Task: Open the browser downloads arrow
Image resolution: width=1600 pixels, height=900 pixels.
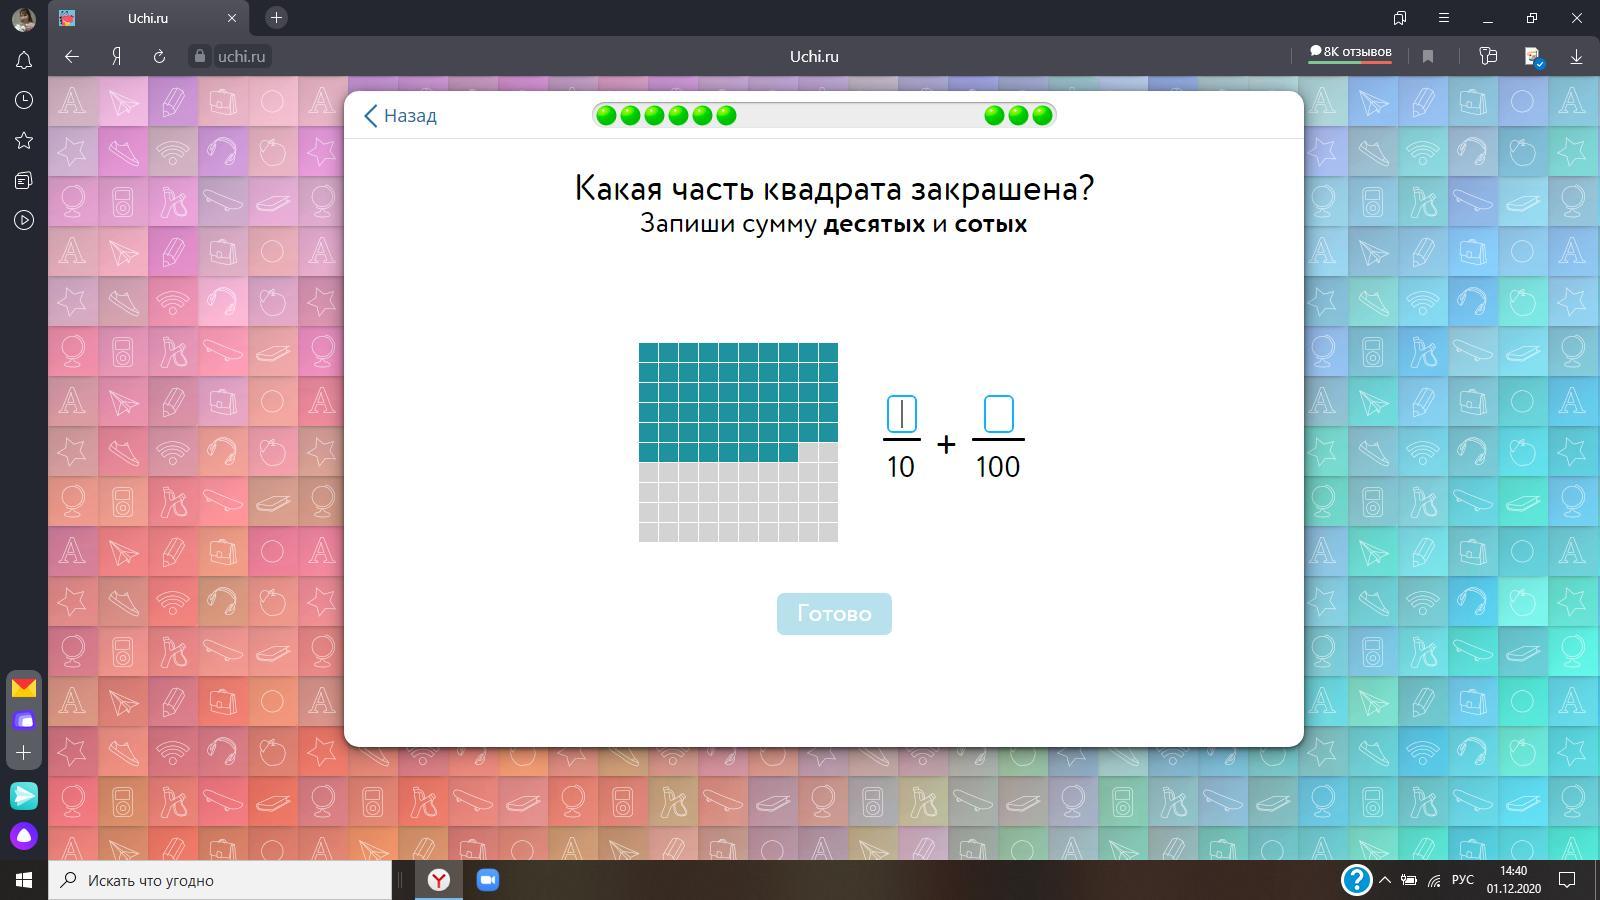Action: click(1576, 56)
